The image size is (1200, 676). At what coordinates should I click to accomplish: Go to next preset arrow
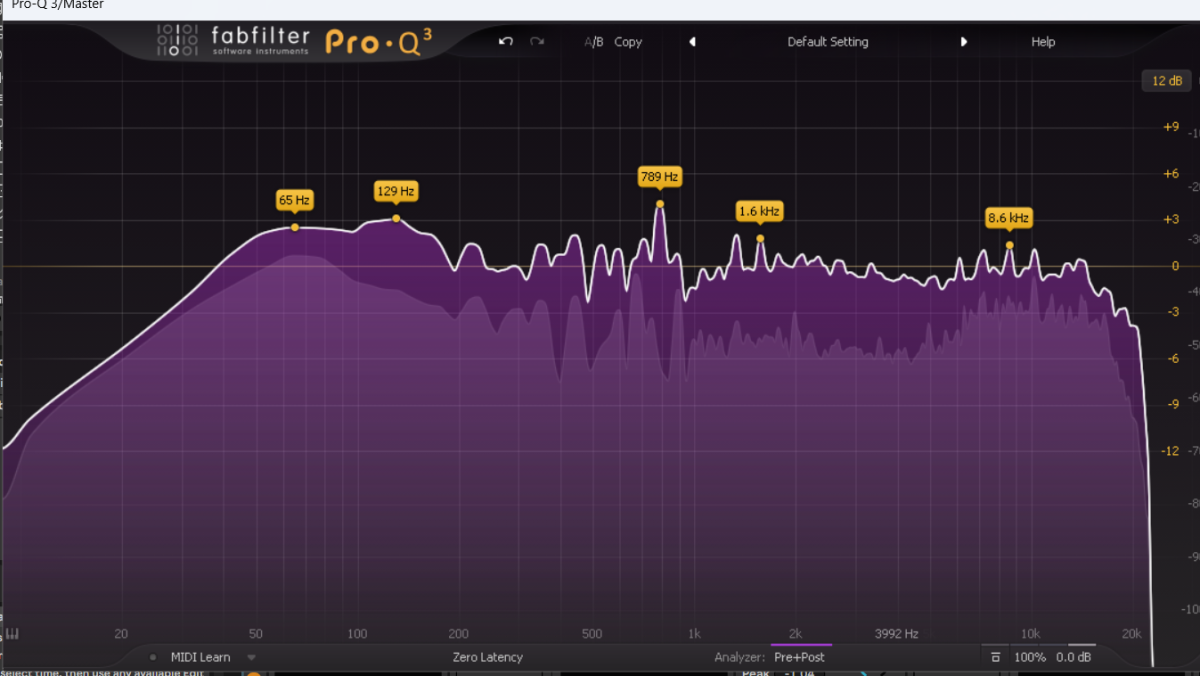click(x=964, y=42)
